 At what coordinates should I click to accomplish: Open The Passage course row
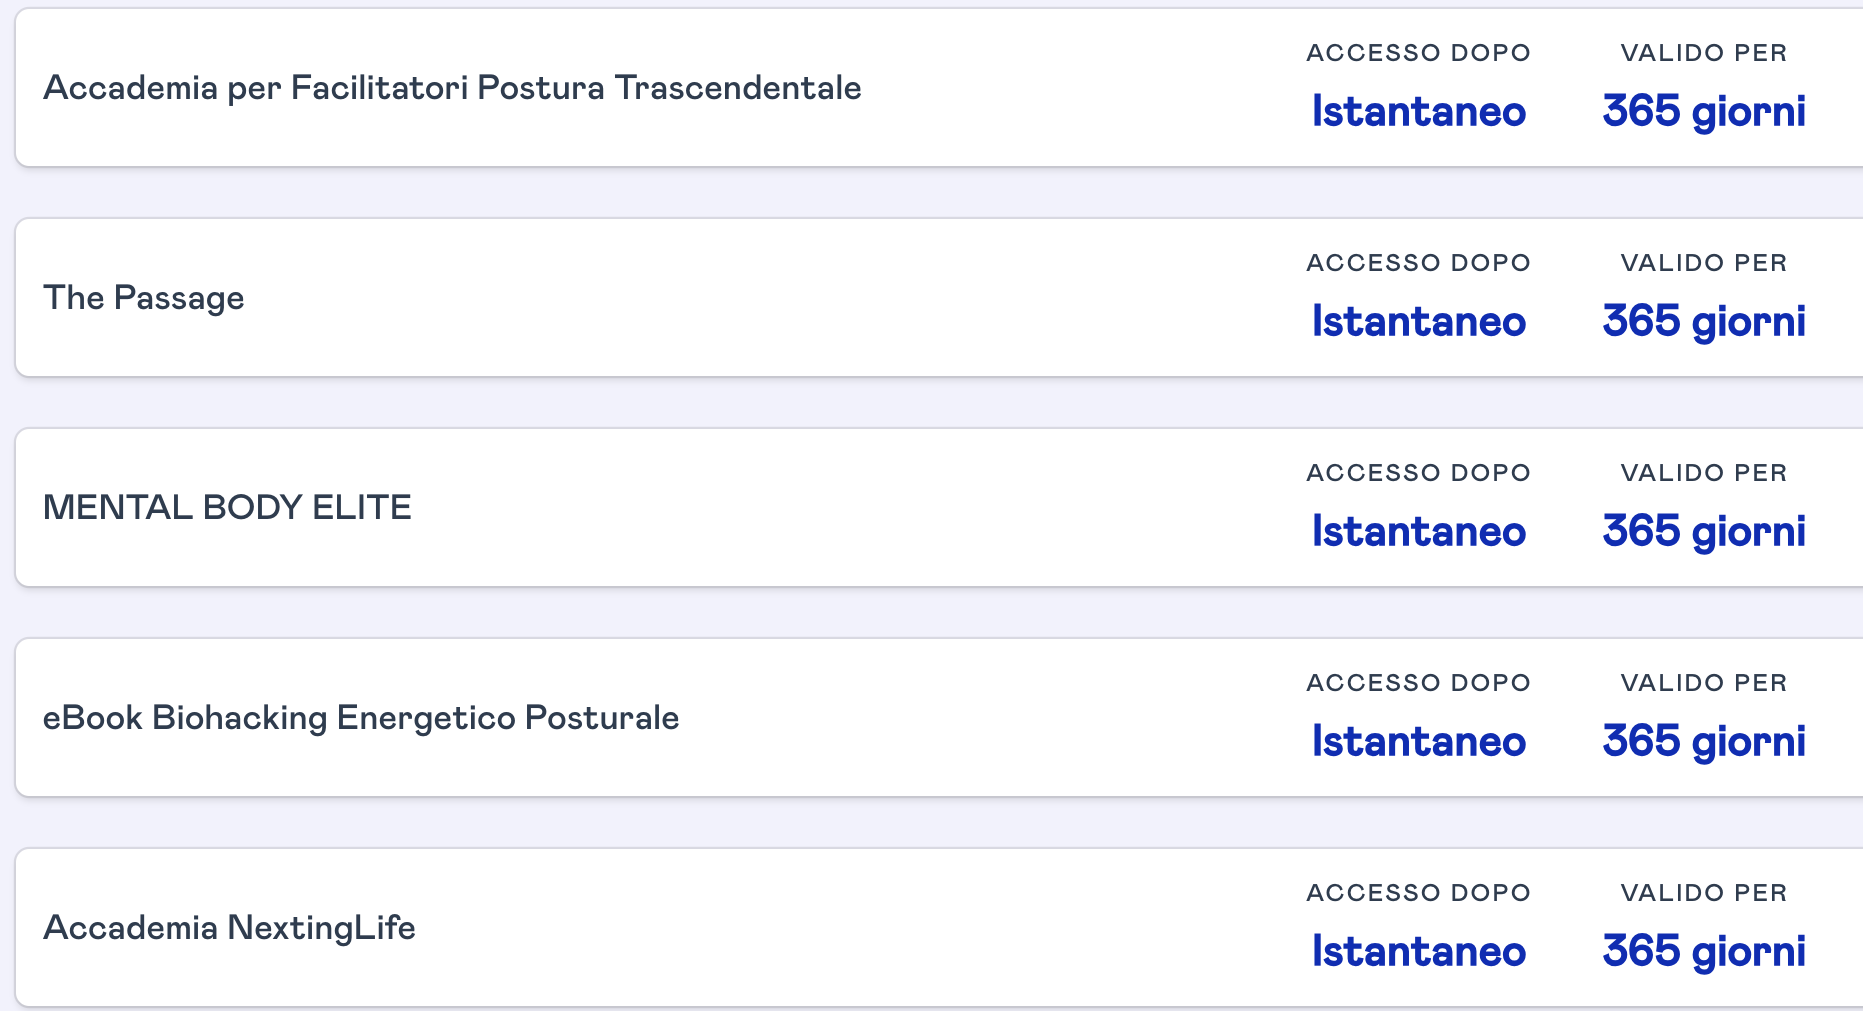click(940, 297)
